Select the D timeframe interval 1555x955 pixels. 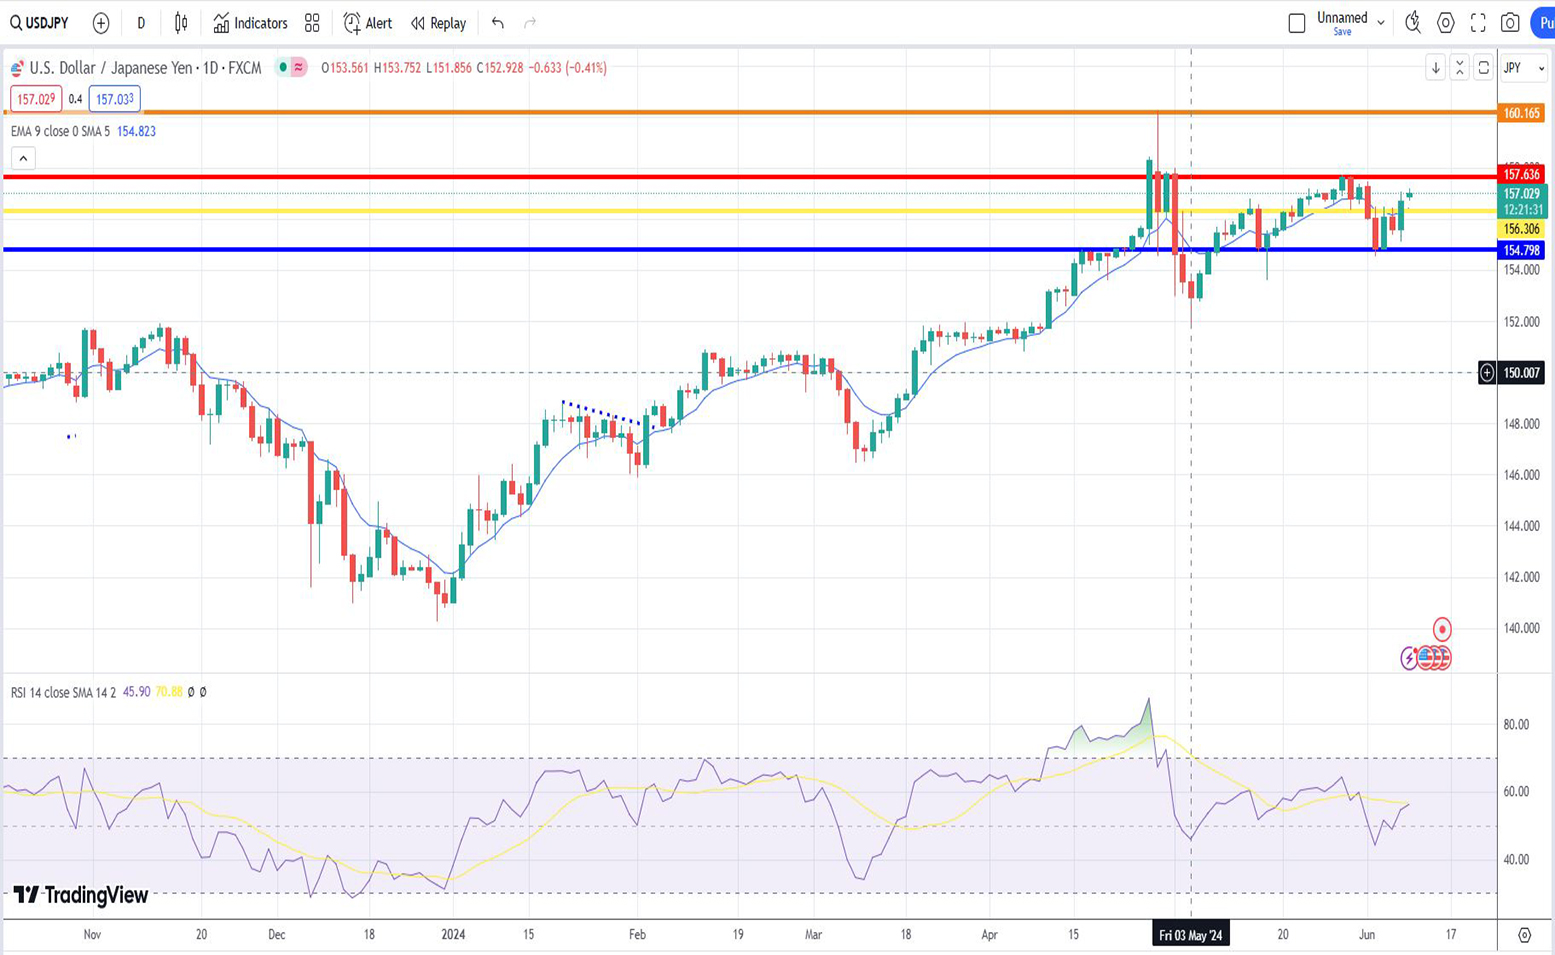pos(141,23)
